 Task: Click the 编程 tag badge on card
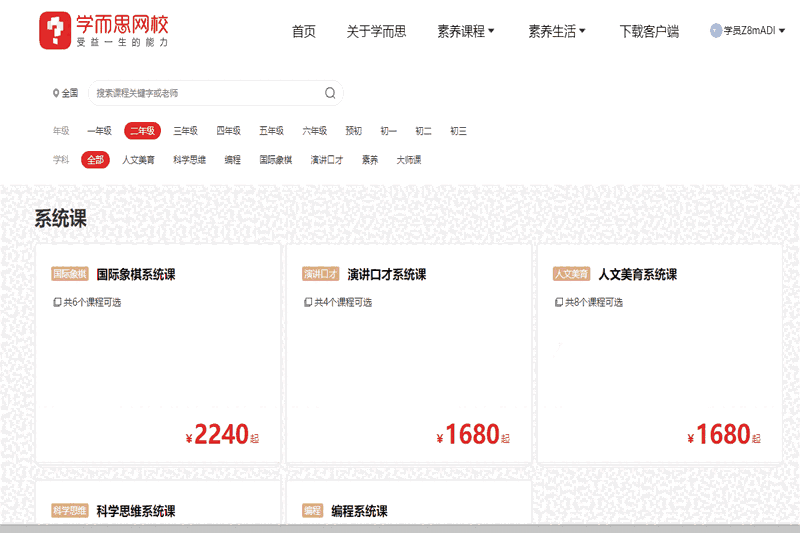click(x=312, y=511)
